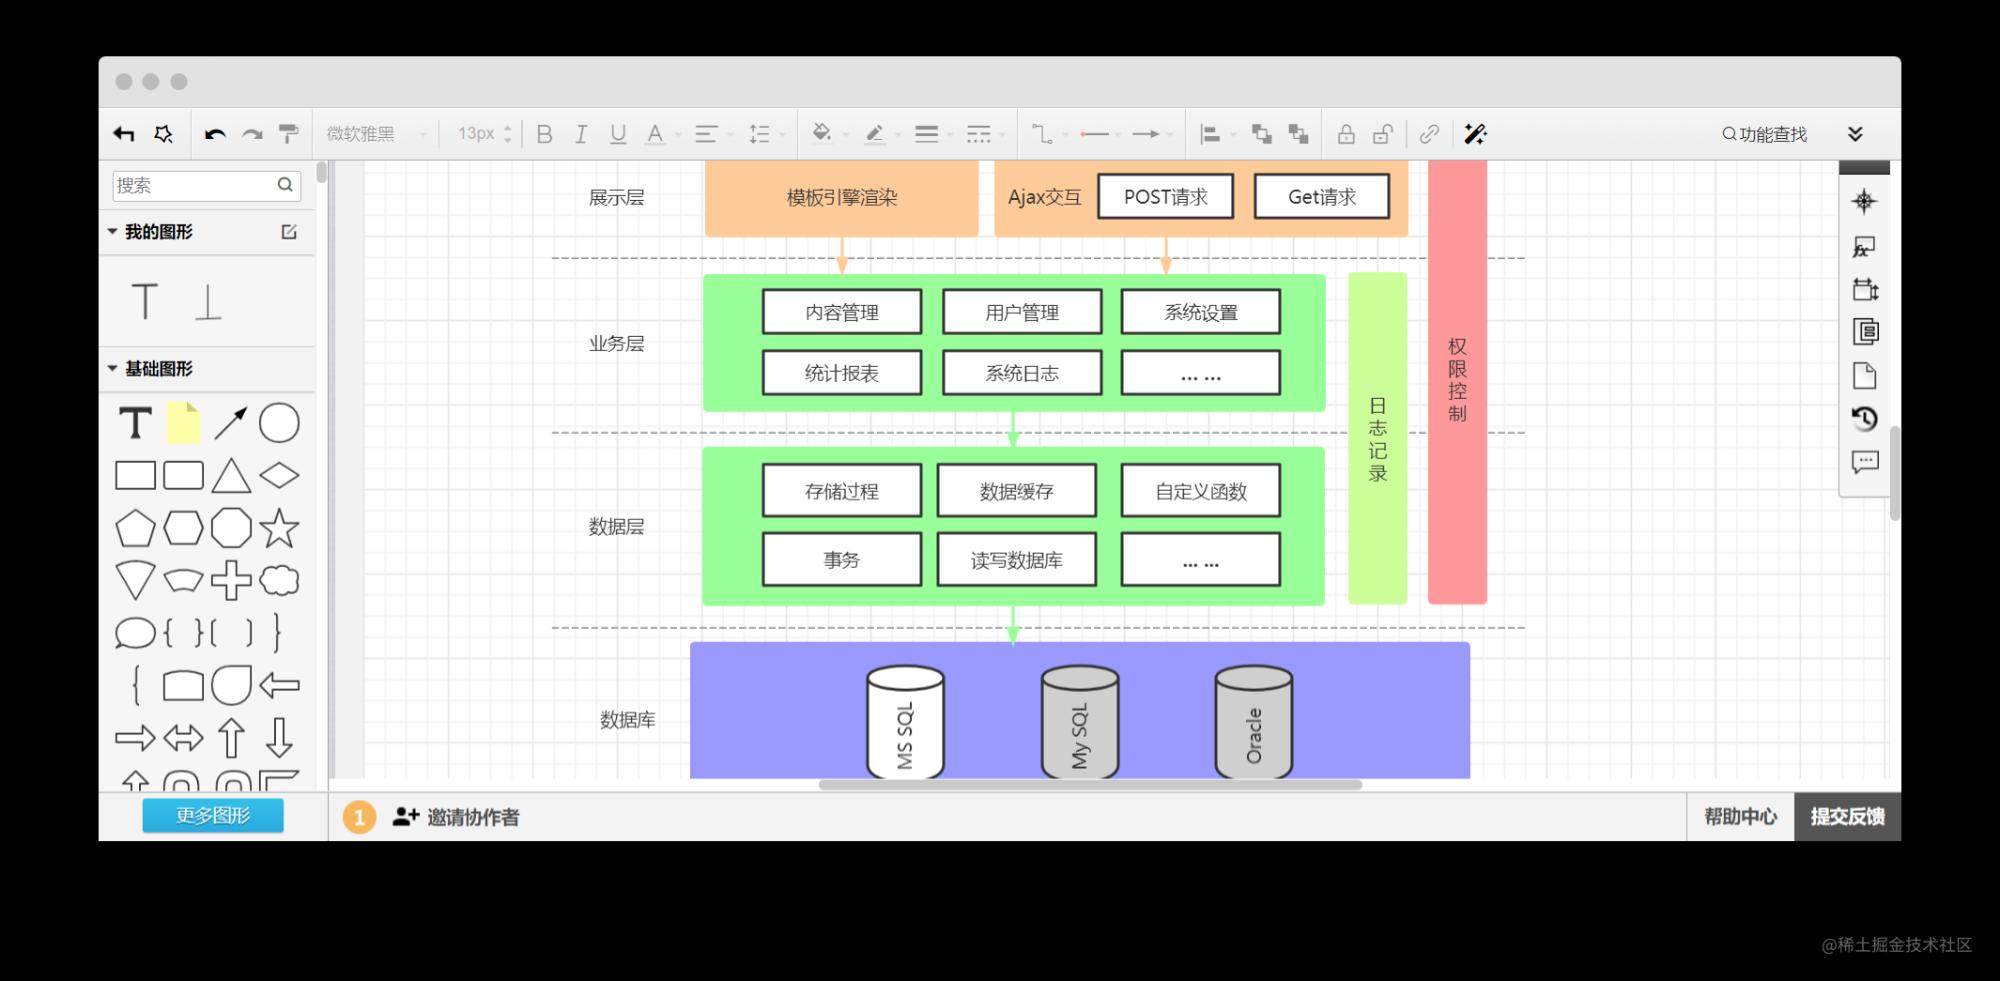Select the cloud shape
Viewport: 2000px width, 981px height.
point(279,580)
